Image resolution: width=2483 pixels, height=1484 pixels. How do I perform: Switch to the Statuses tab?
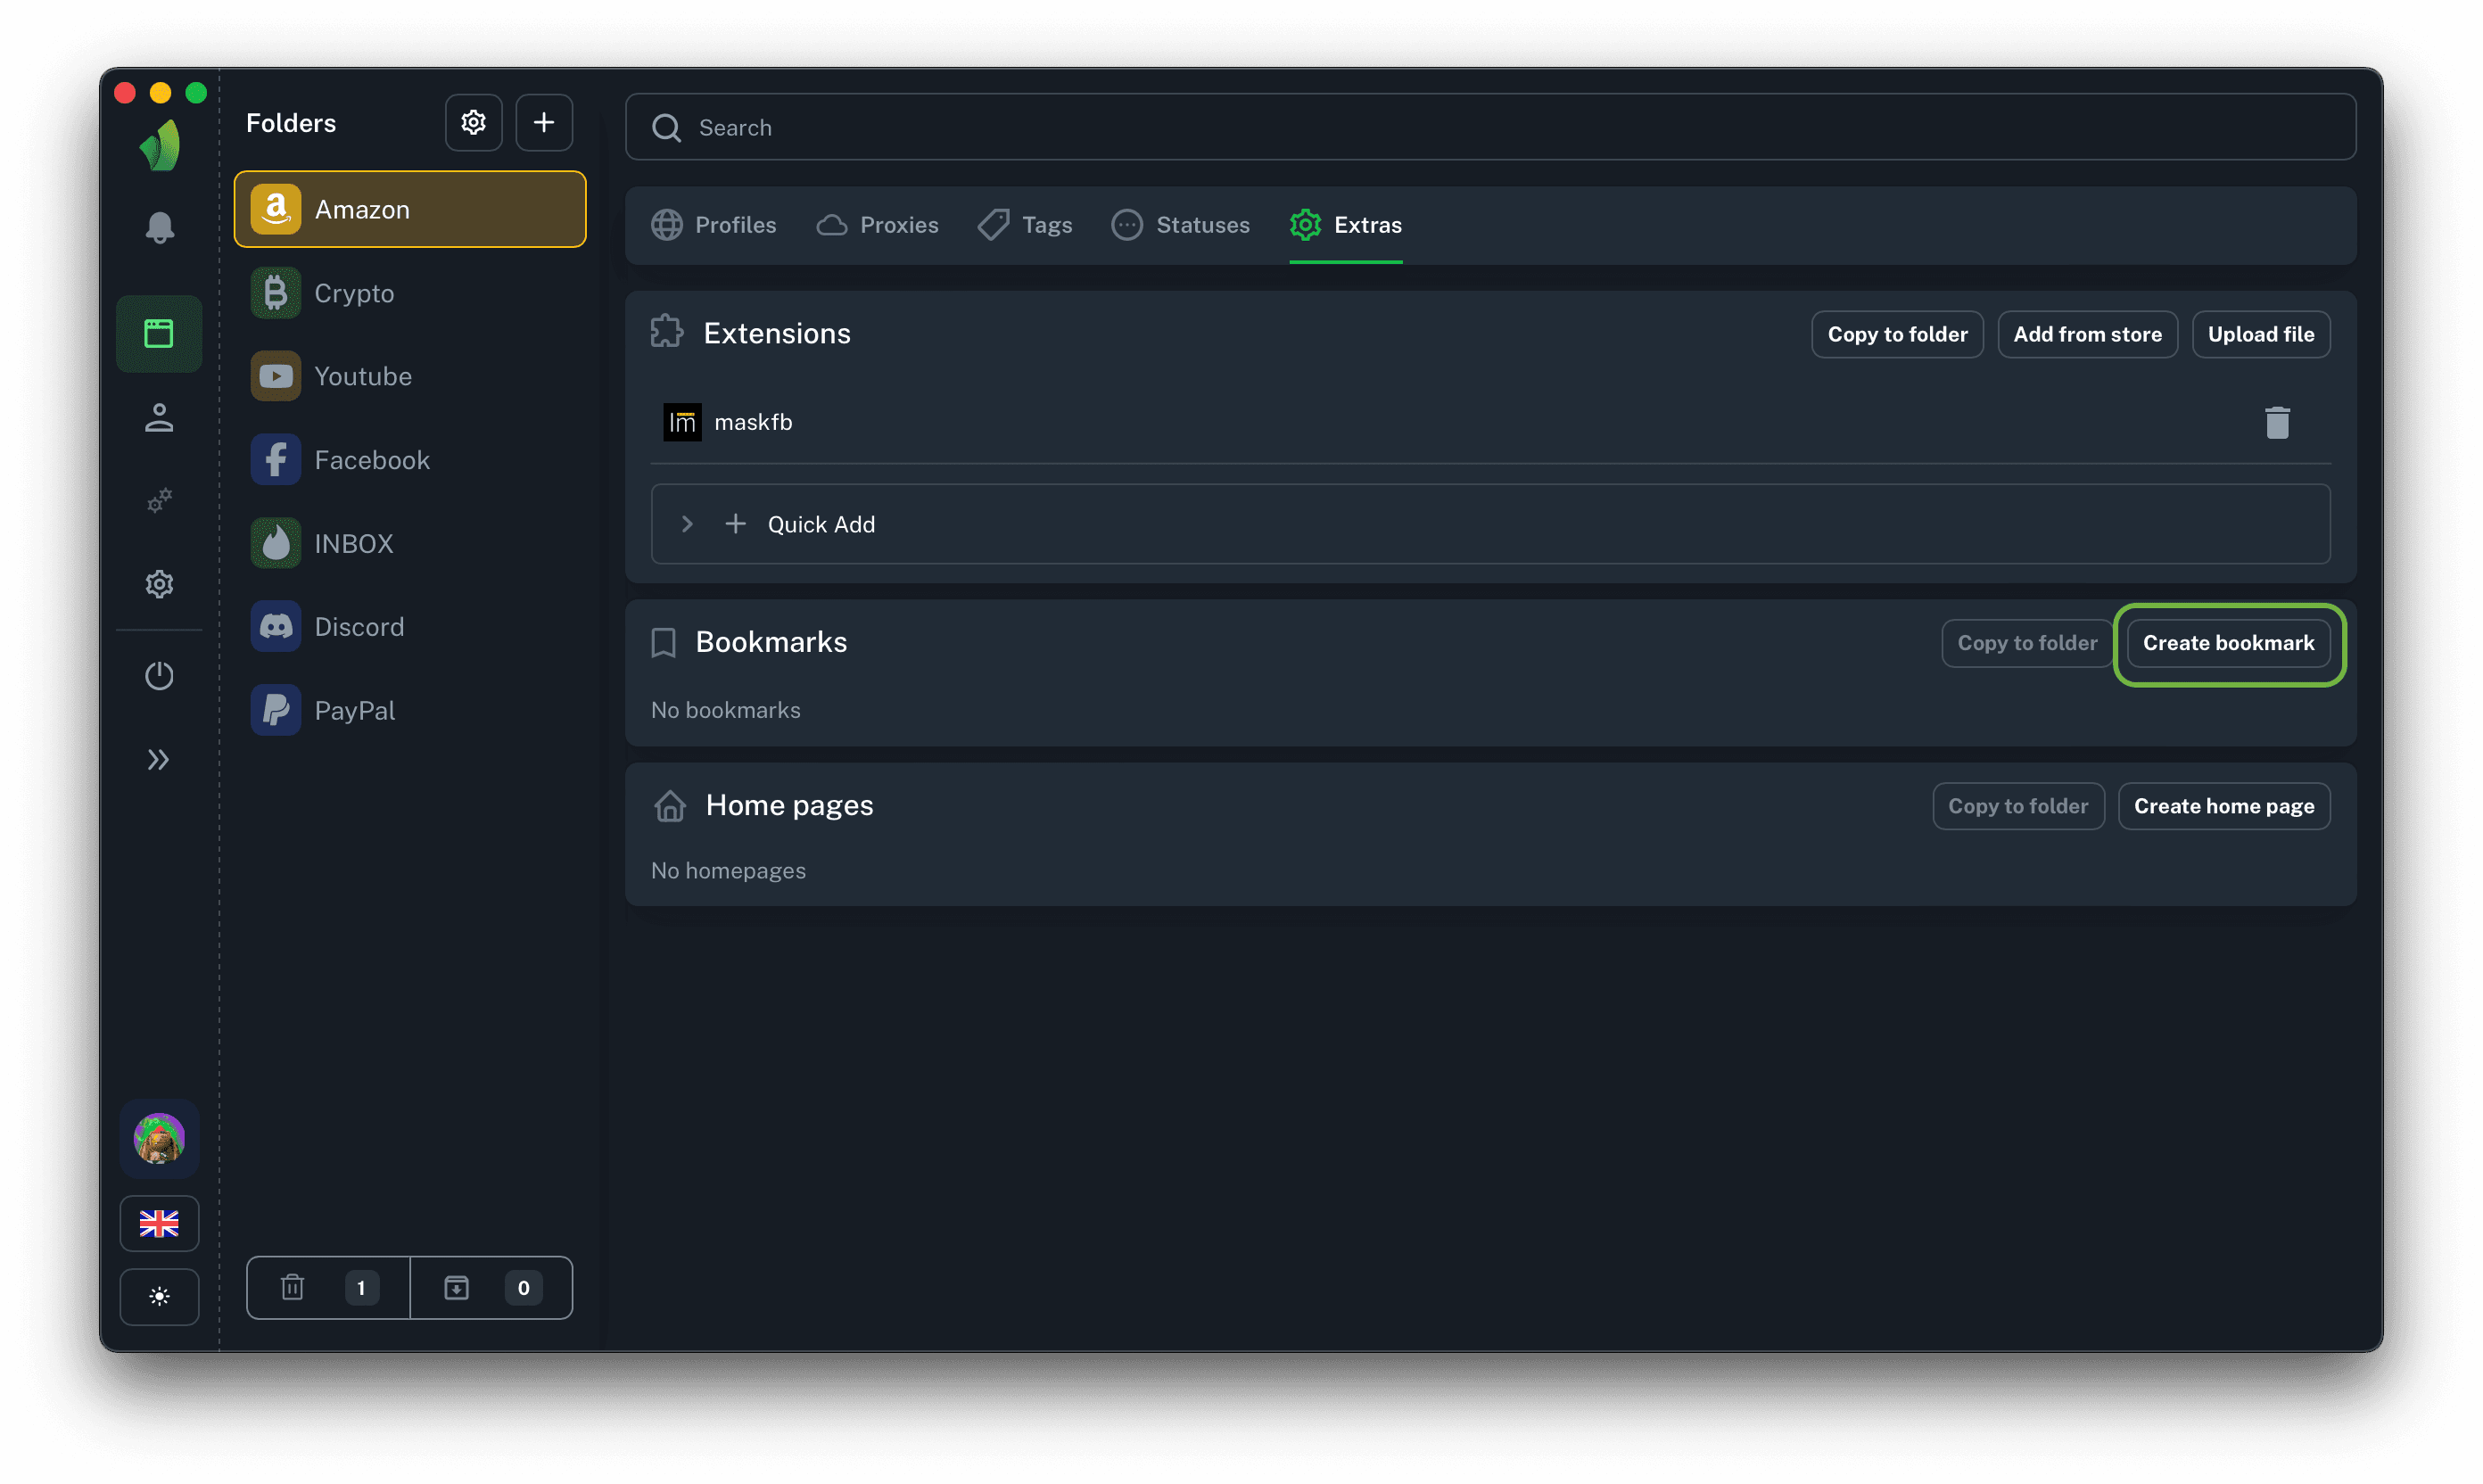coord(1181,225)
